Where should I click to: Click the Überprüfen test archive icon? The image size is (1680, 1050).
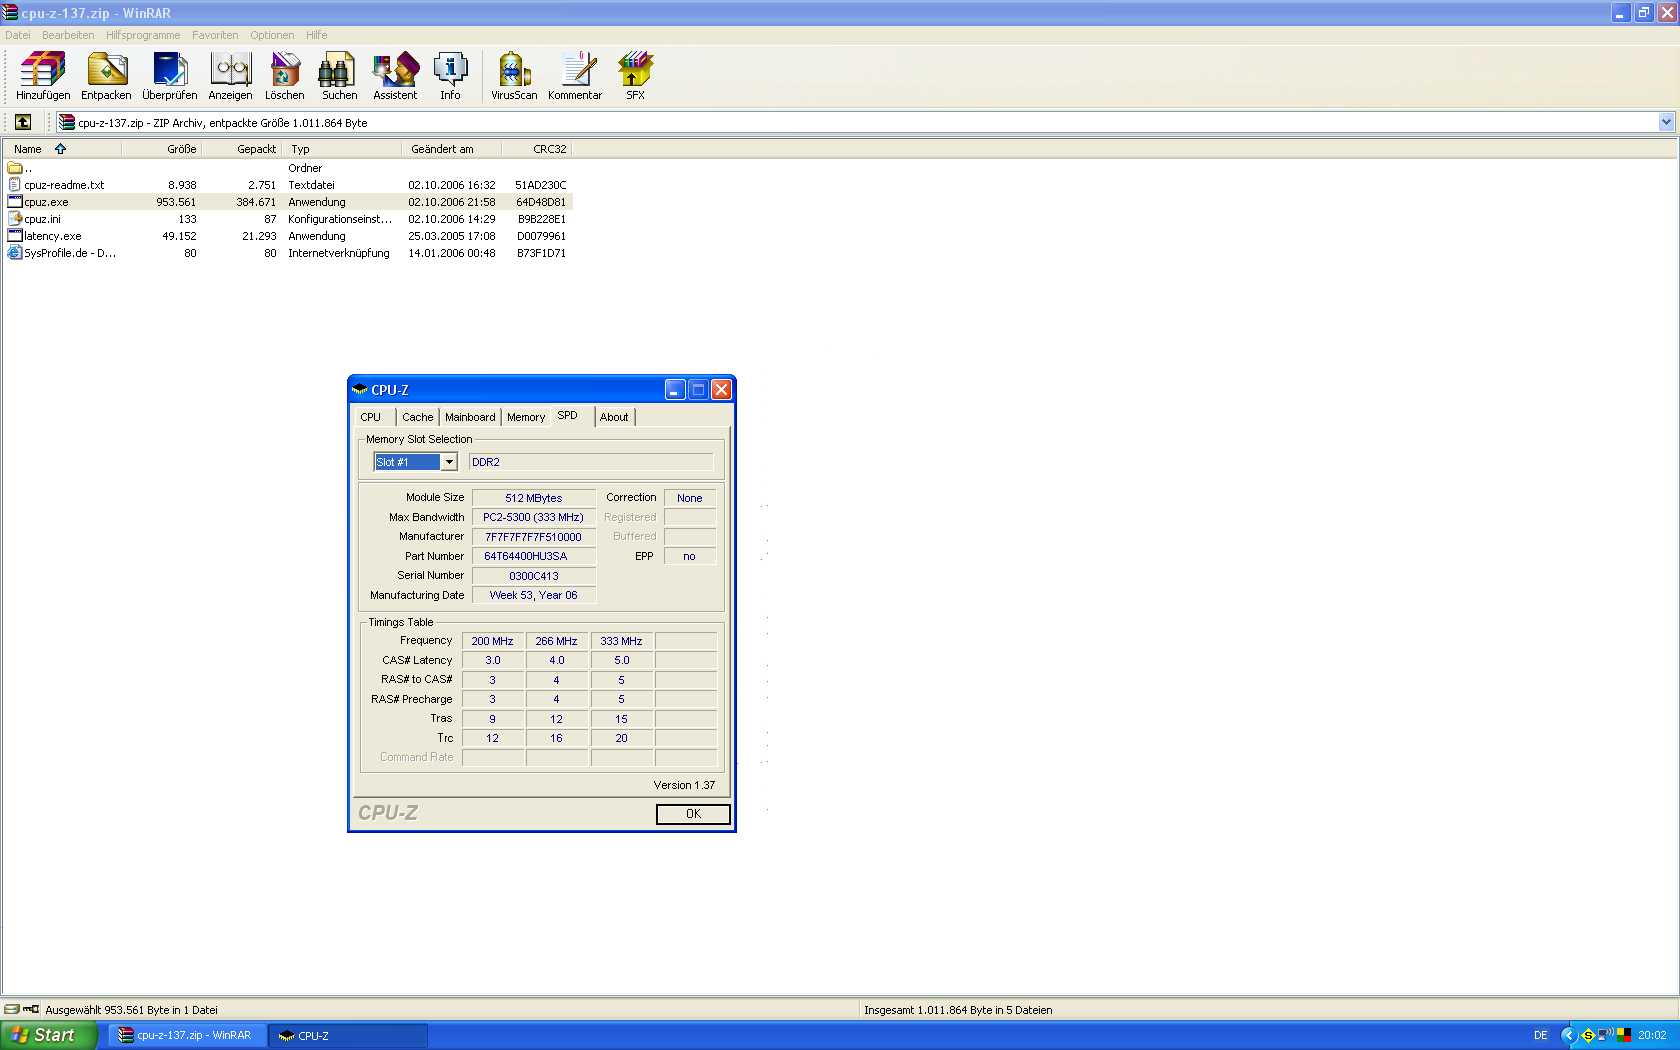pyautogui.click(x=170, y=76)
